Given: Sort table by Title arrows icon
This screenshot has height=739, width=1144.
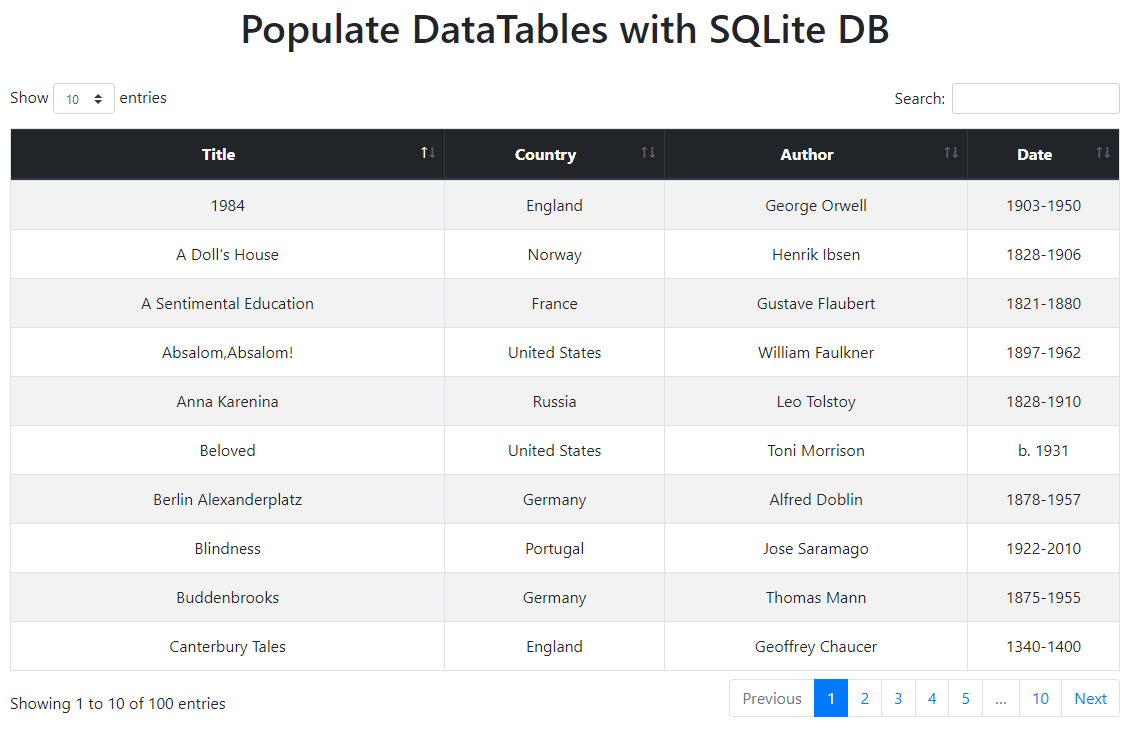Looking at the screenshot, I should tap(428, 152).
